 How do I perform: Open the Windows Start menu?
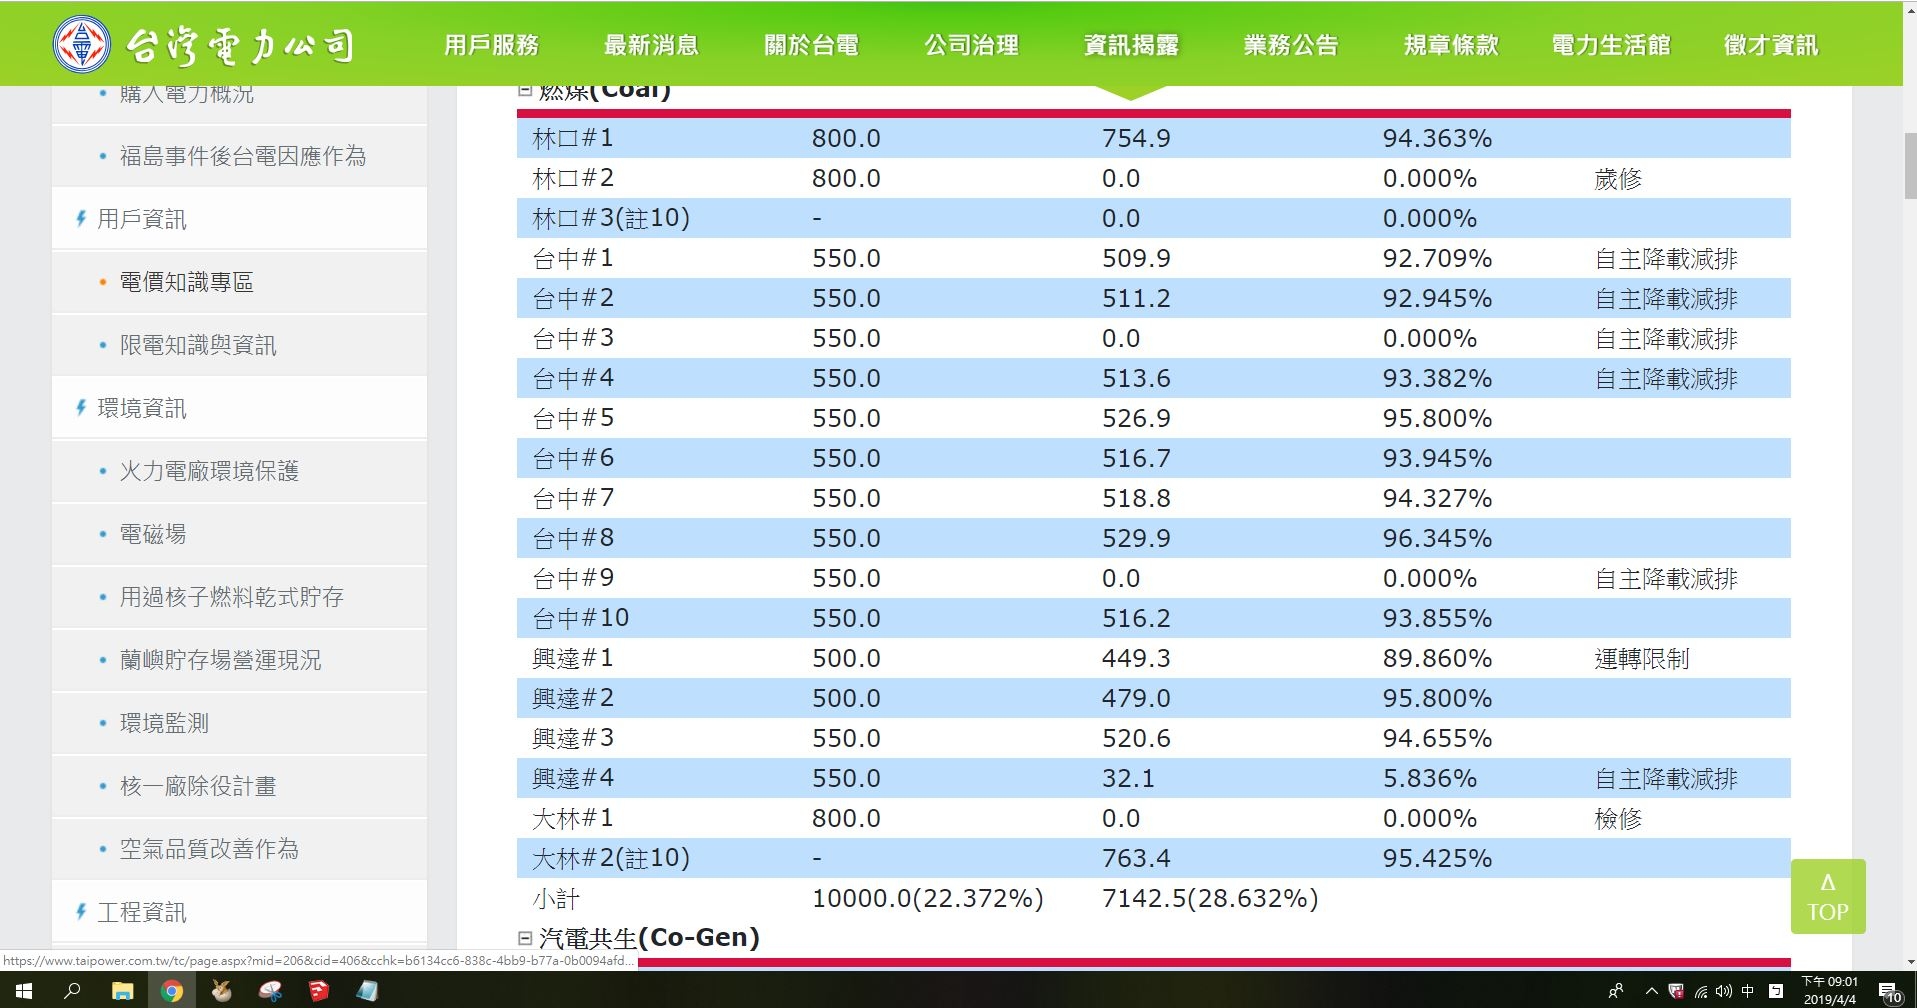pos(23,991)
